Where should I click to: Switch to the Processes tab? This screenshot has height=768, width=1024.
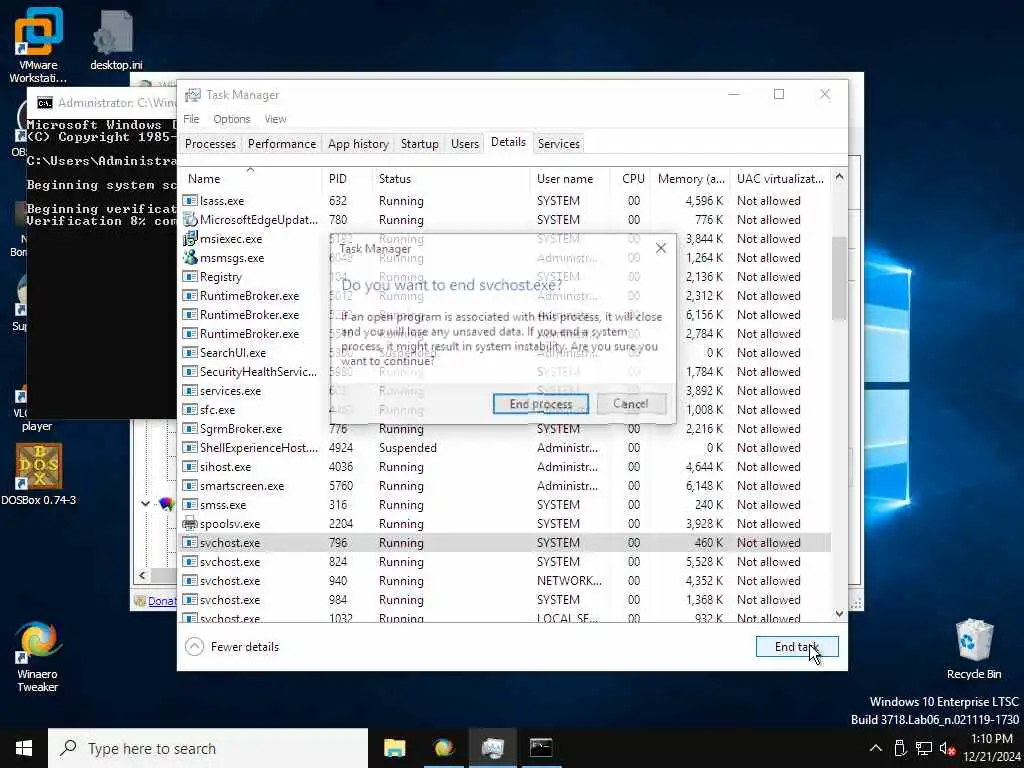click(210, 144)
